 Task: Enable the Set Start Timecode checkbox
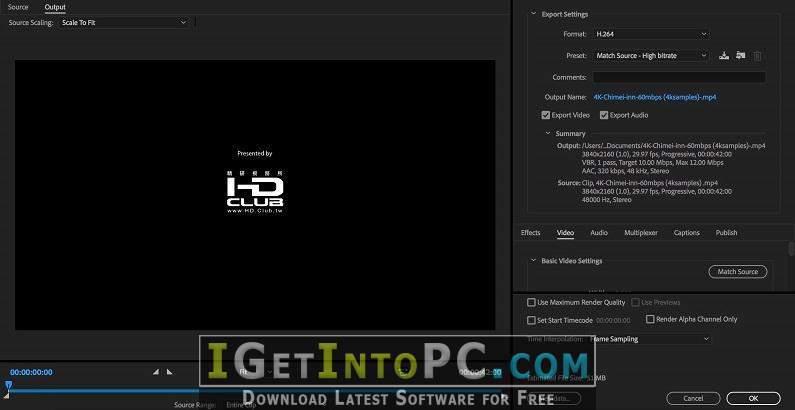point(531,320)
